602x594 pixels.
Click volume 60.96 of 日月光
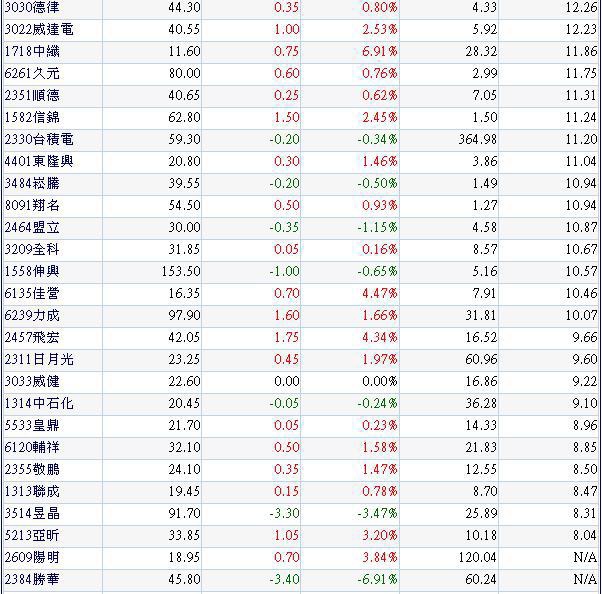(x=481, y=359)
